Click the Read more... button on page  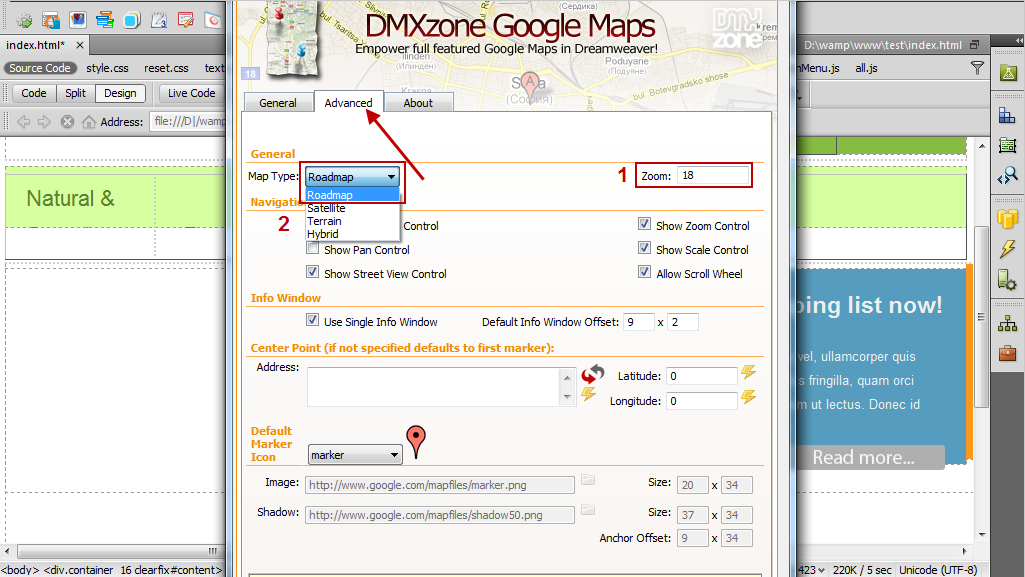tap(869, 457)
